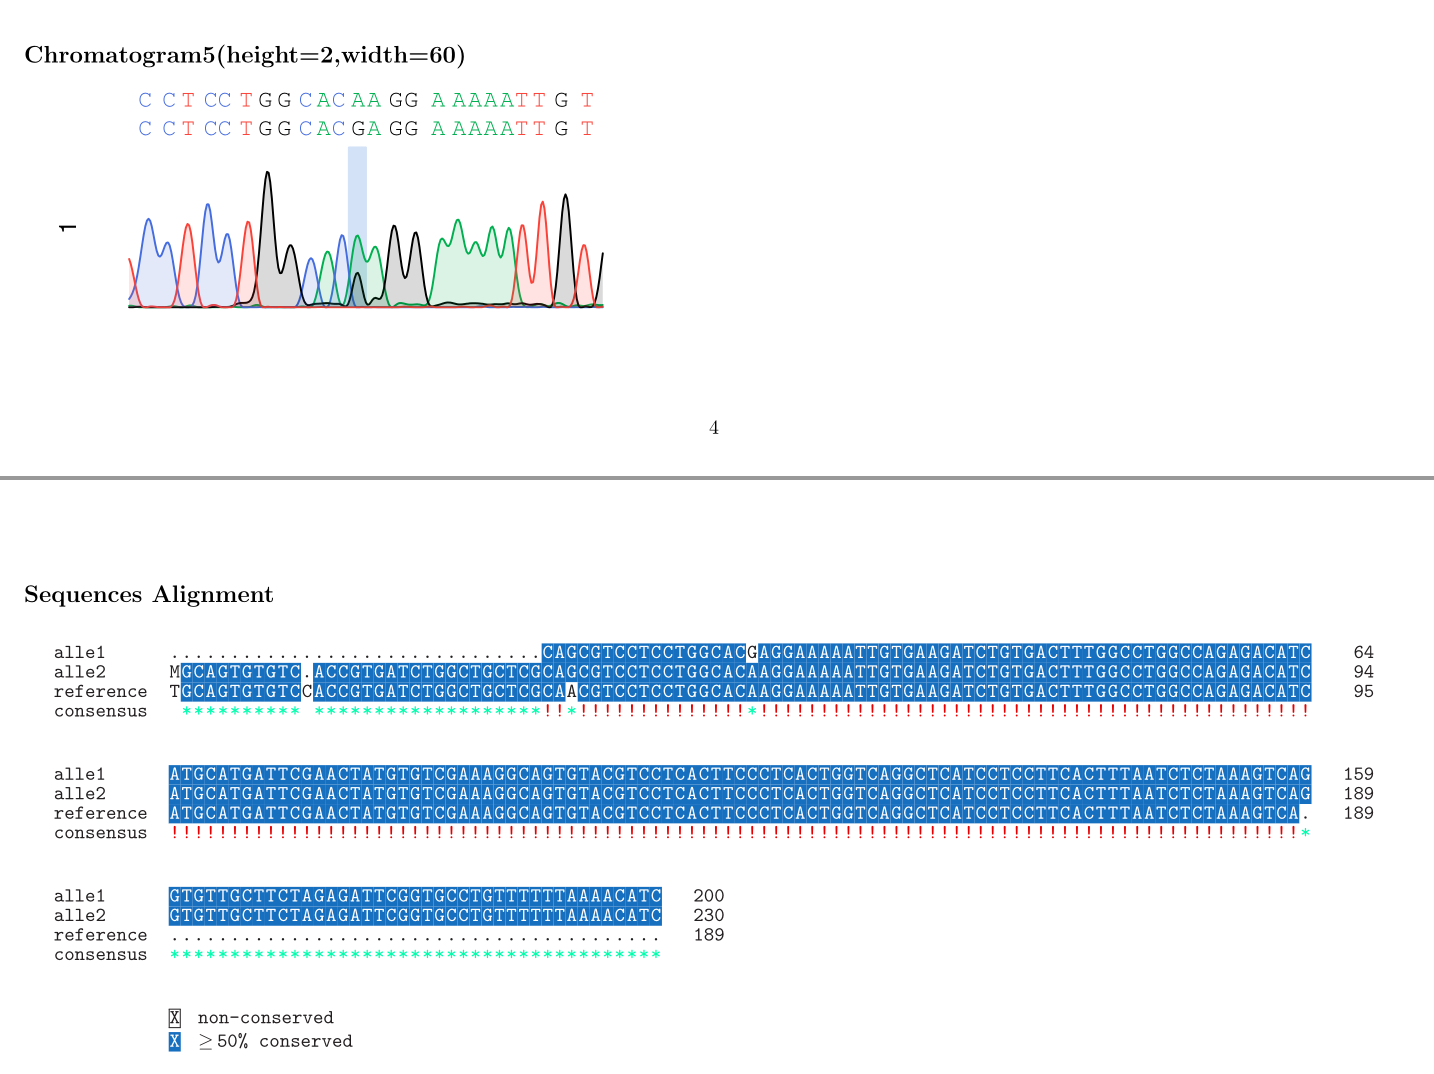Viewport: 1434px width, 1074px height.
Task: Click the gap dots in alle1 first block
Action: point(350,652)
